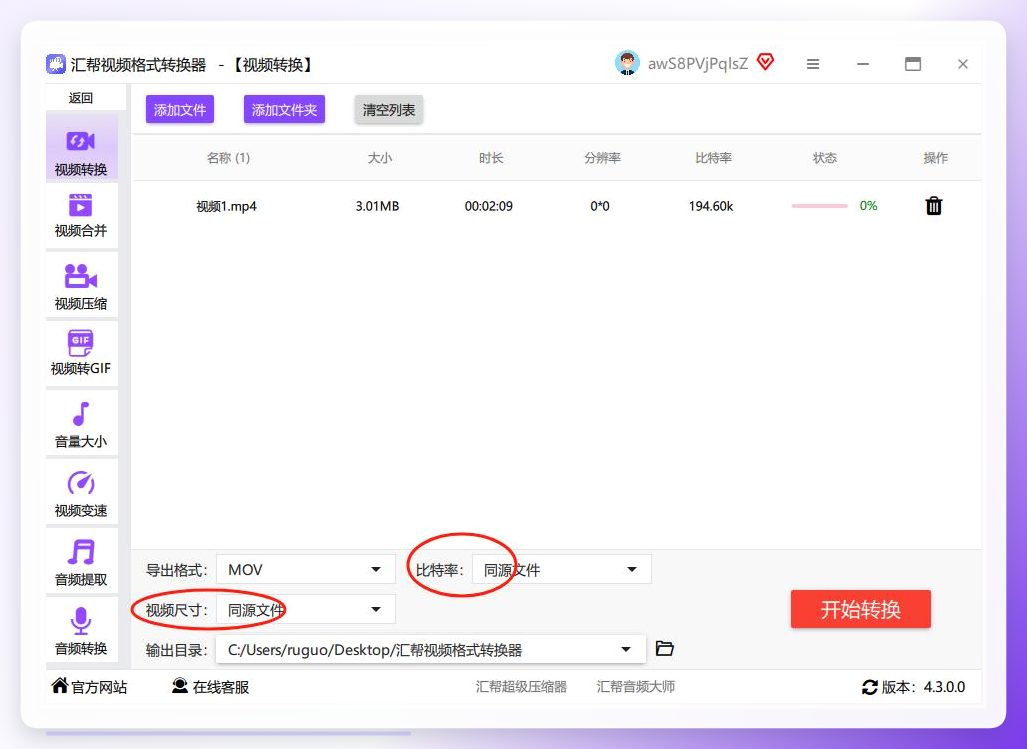Click the 0*0 resolution cell

pos(600,206)
